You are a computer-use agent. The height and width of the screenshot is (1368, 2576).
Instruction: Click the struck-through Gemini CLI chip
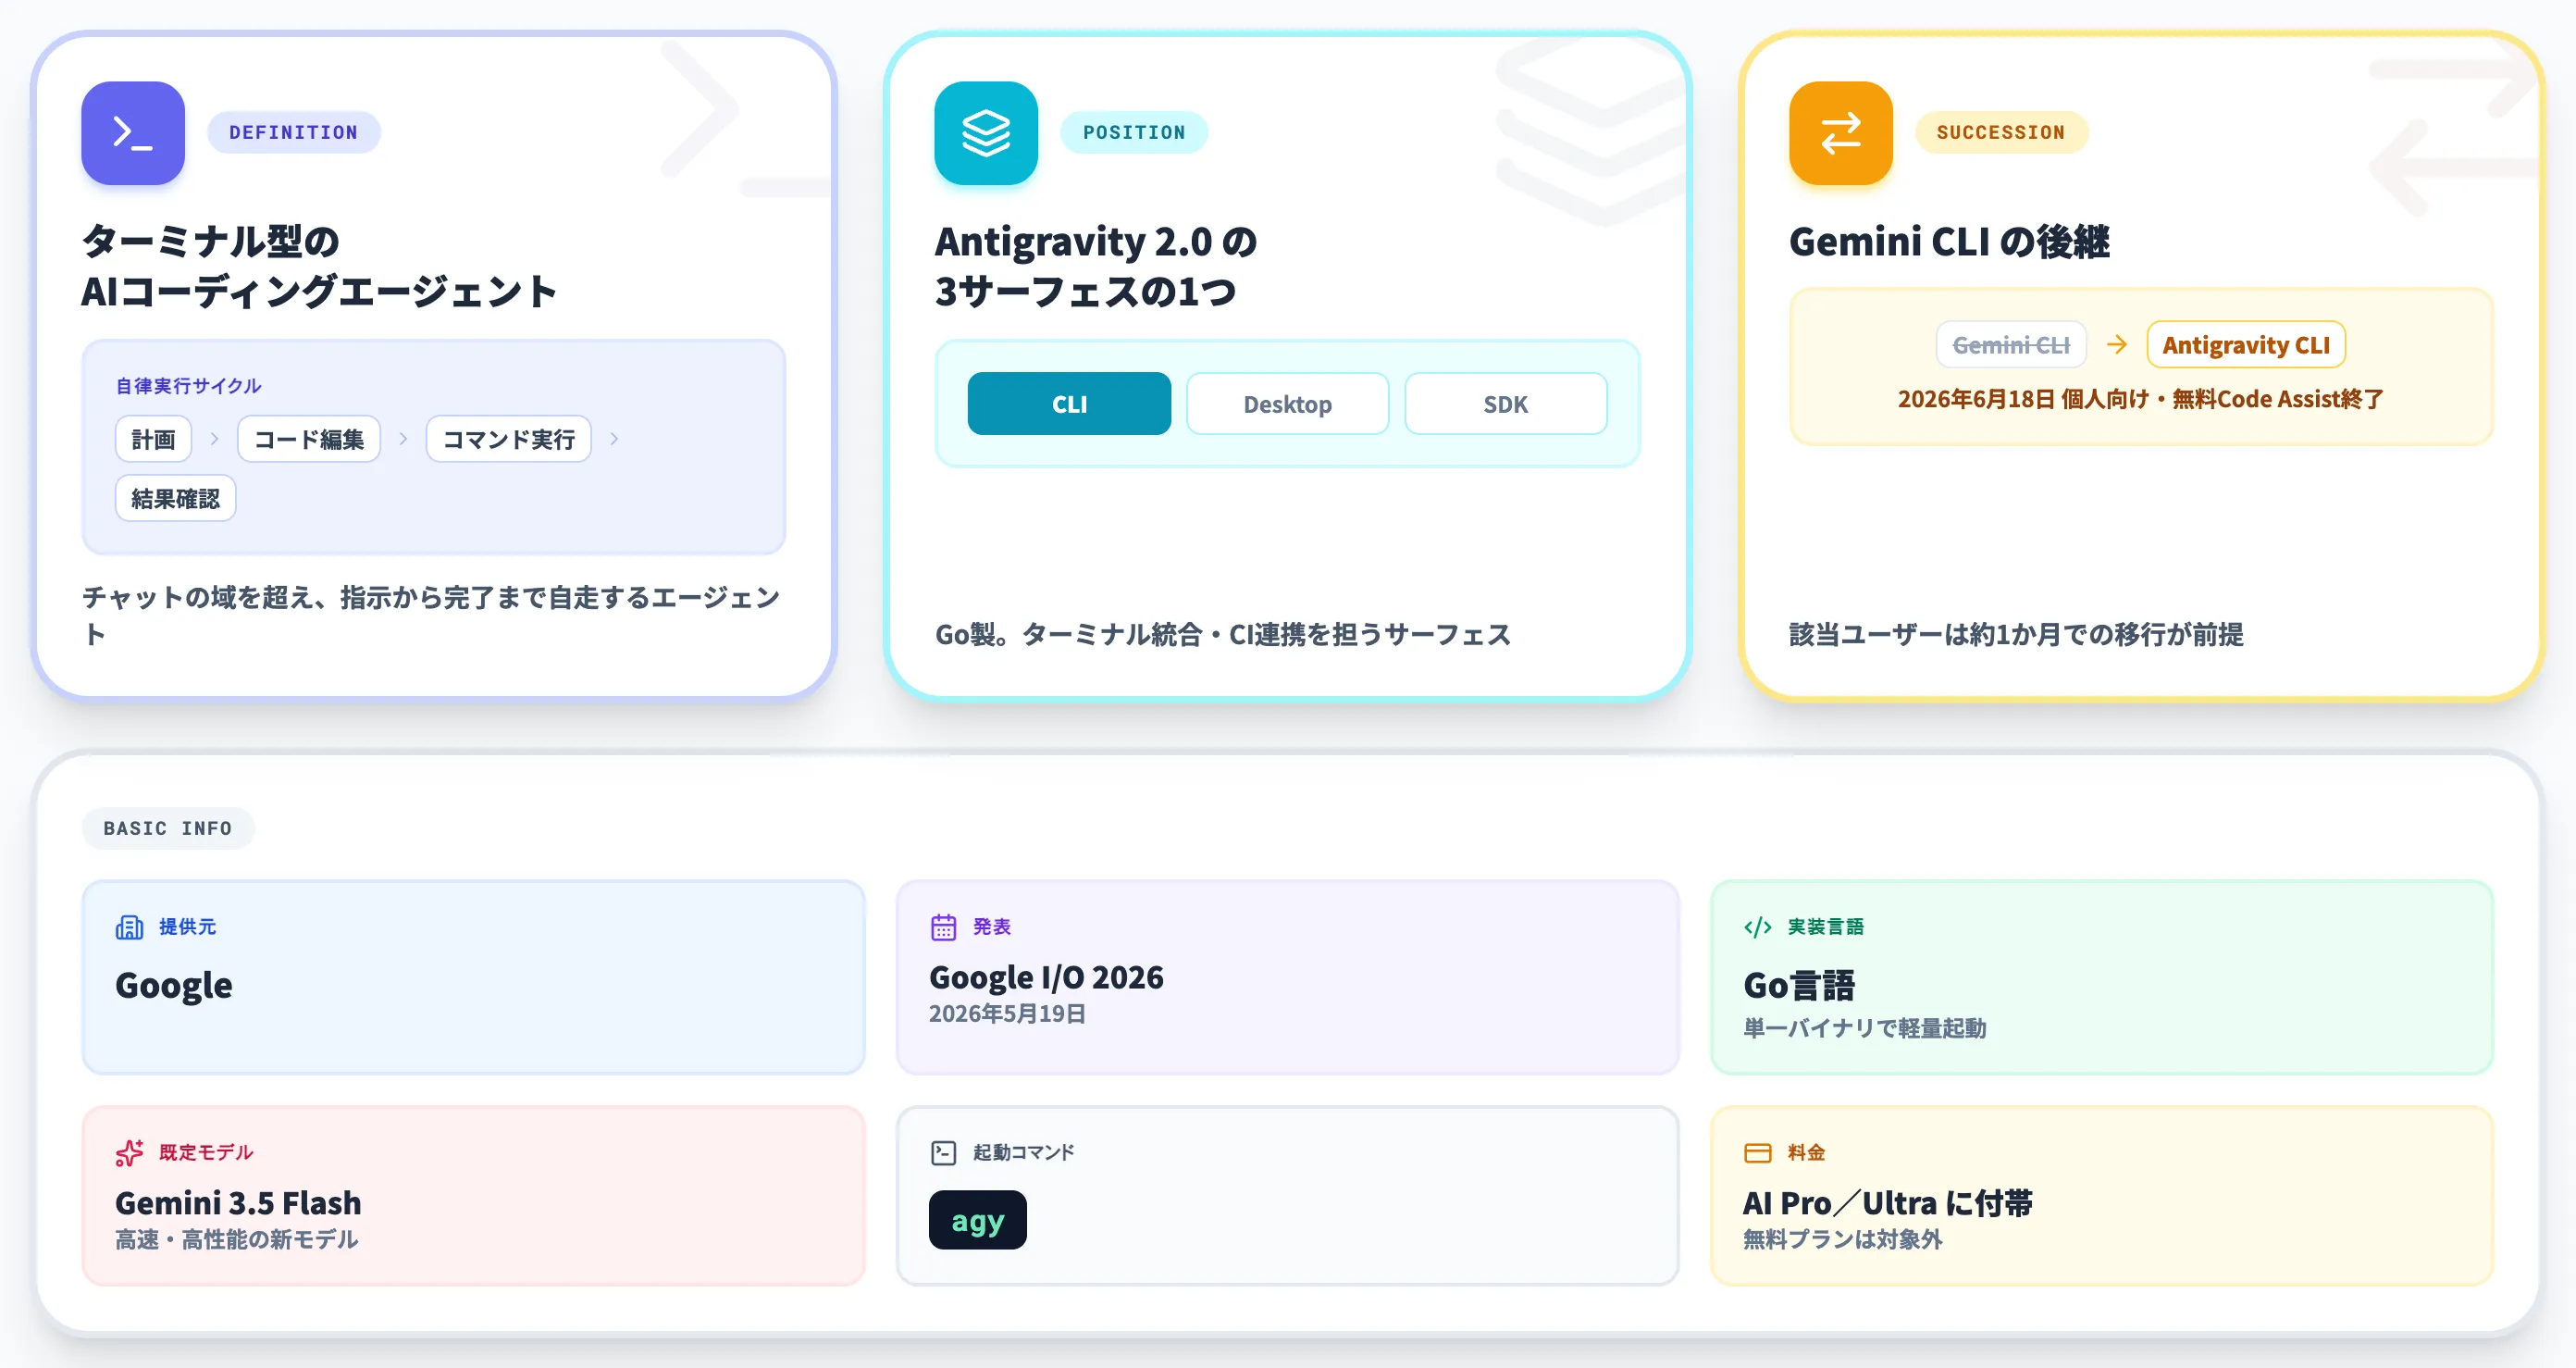tap(2011, 345)
